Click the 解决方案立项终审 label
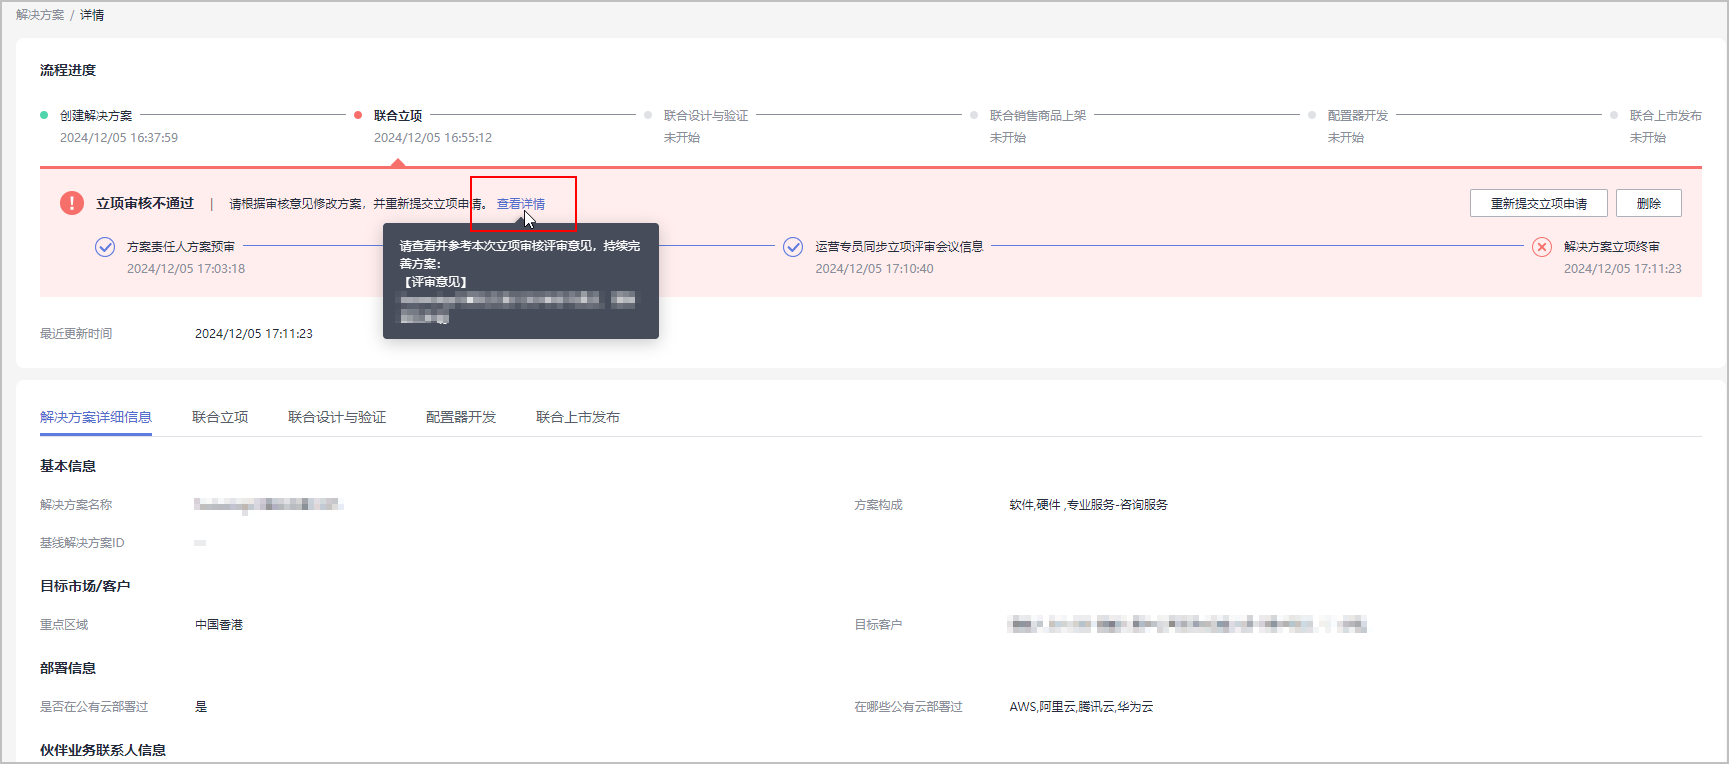This screenshot has width=1729, height=764. [1612, 247]
